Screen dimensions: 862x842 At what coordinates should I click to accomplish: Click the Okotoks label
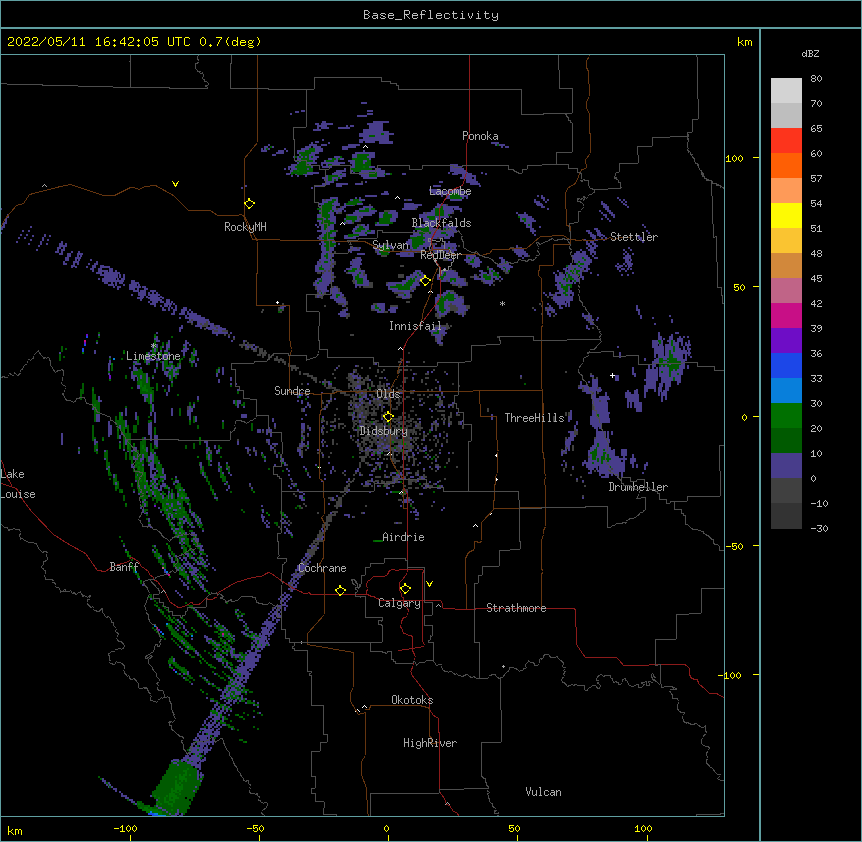[412, 700]
